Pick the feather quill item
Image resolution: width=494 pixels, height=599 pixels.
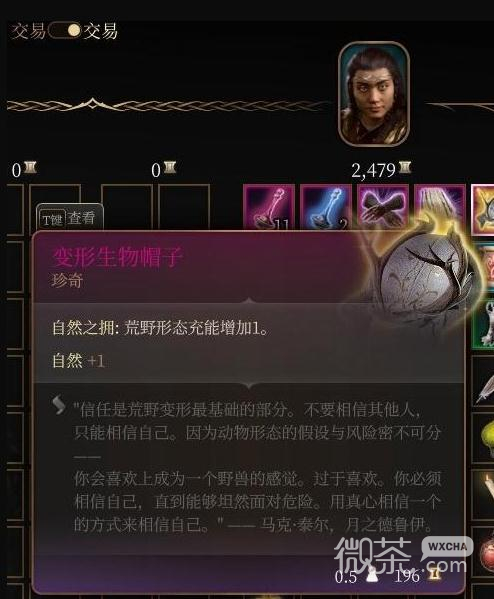click(484, 382)
